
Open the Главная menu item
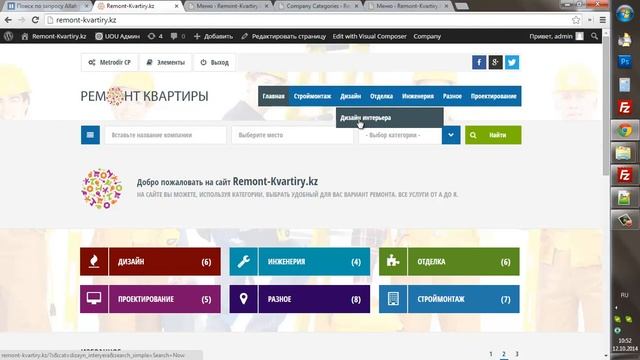point(273,96)
